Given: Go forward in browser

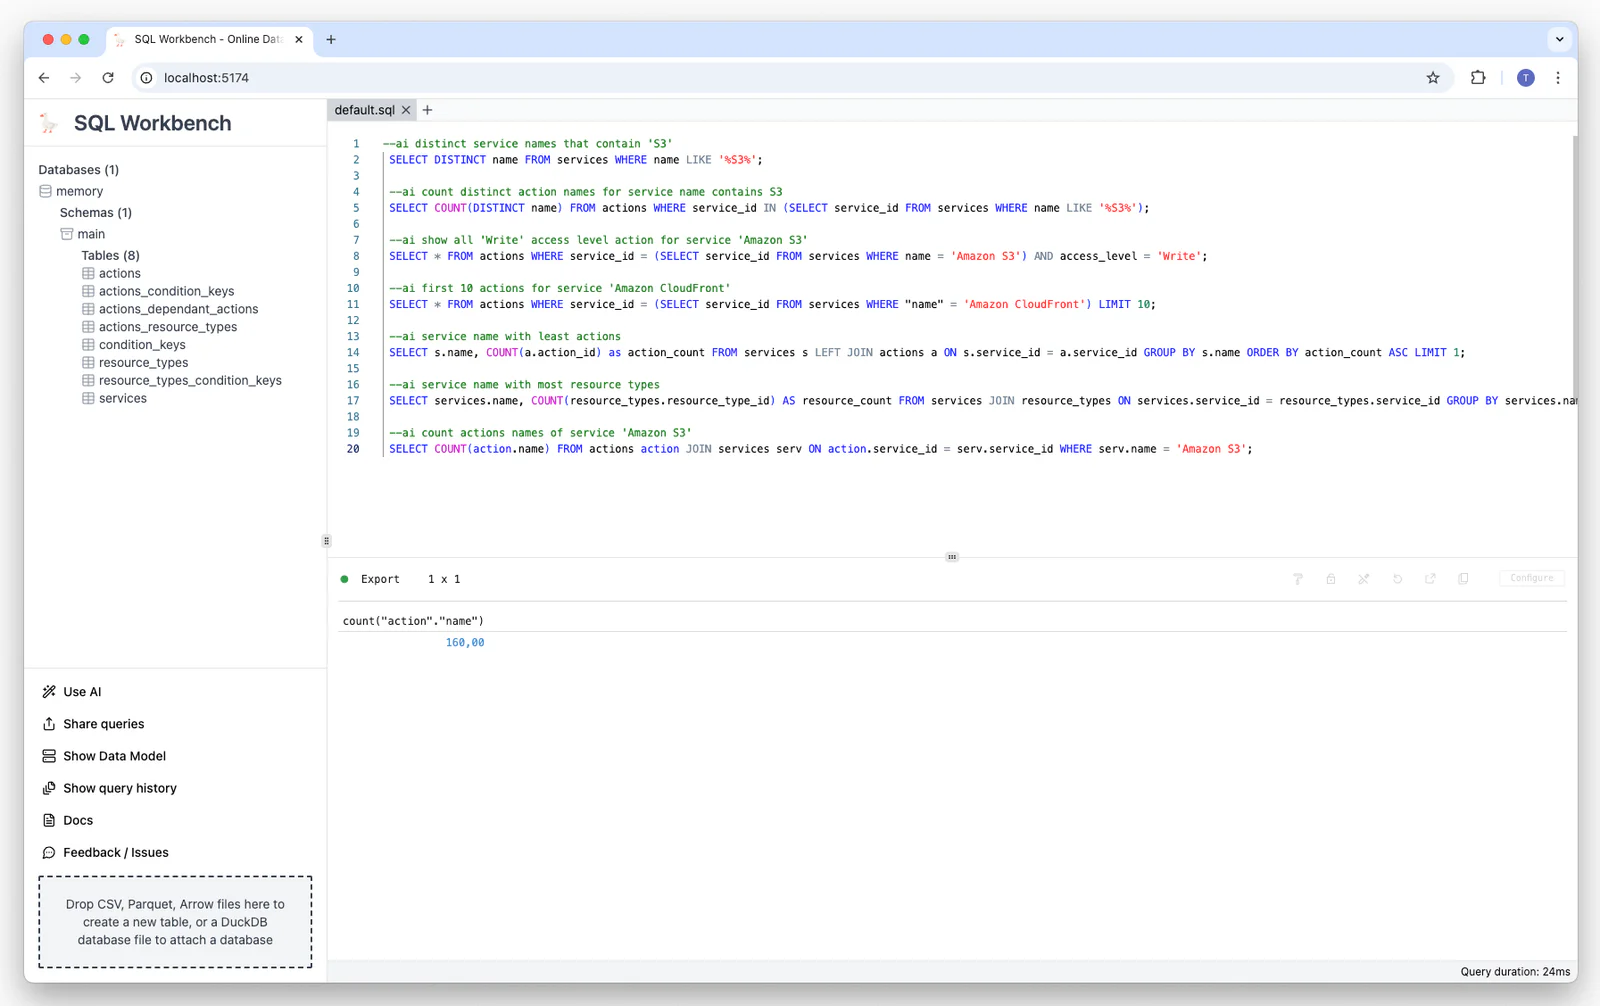Looking at the screenshot, I should [76, 78].
